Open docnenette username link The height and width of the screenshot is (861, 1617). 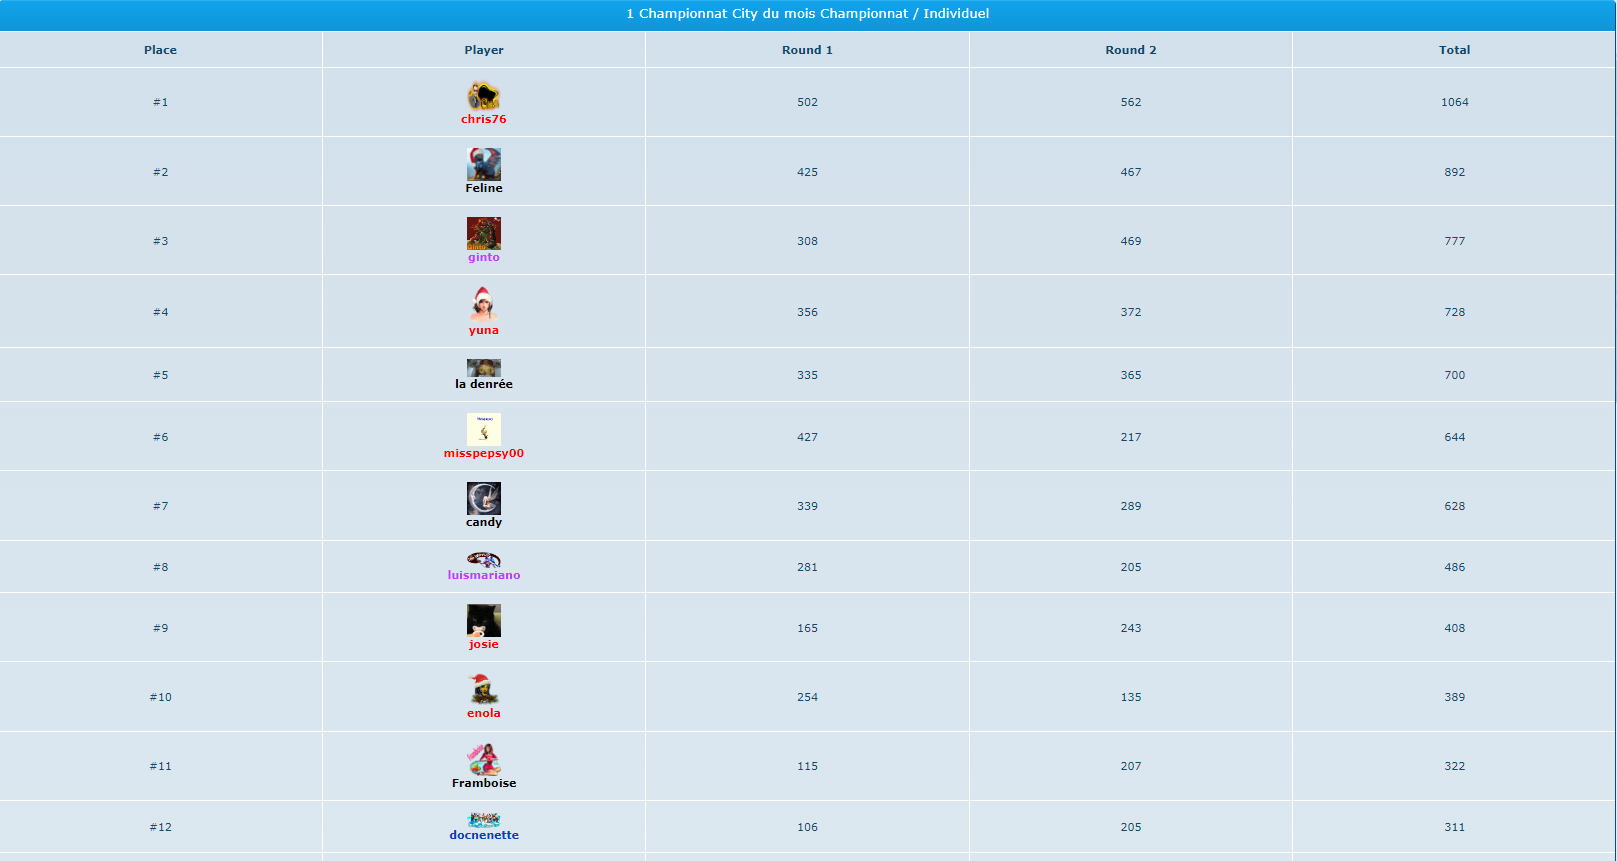pyautogui.click(x=483, y=835)
